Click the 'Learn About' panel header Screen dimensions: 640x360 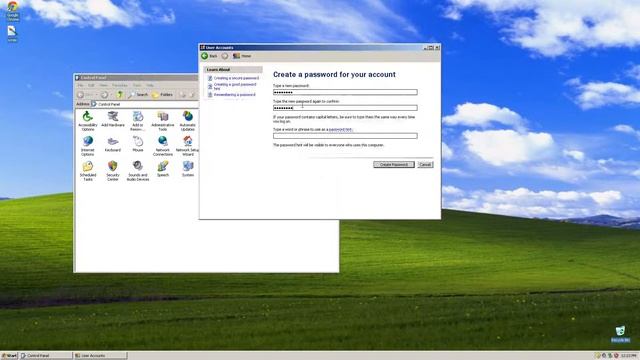point(233,70)
